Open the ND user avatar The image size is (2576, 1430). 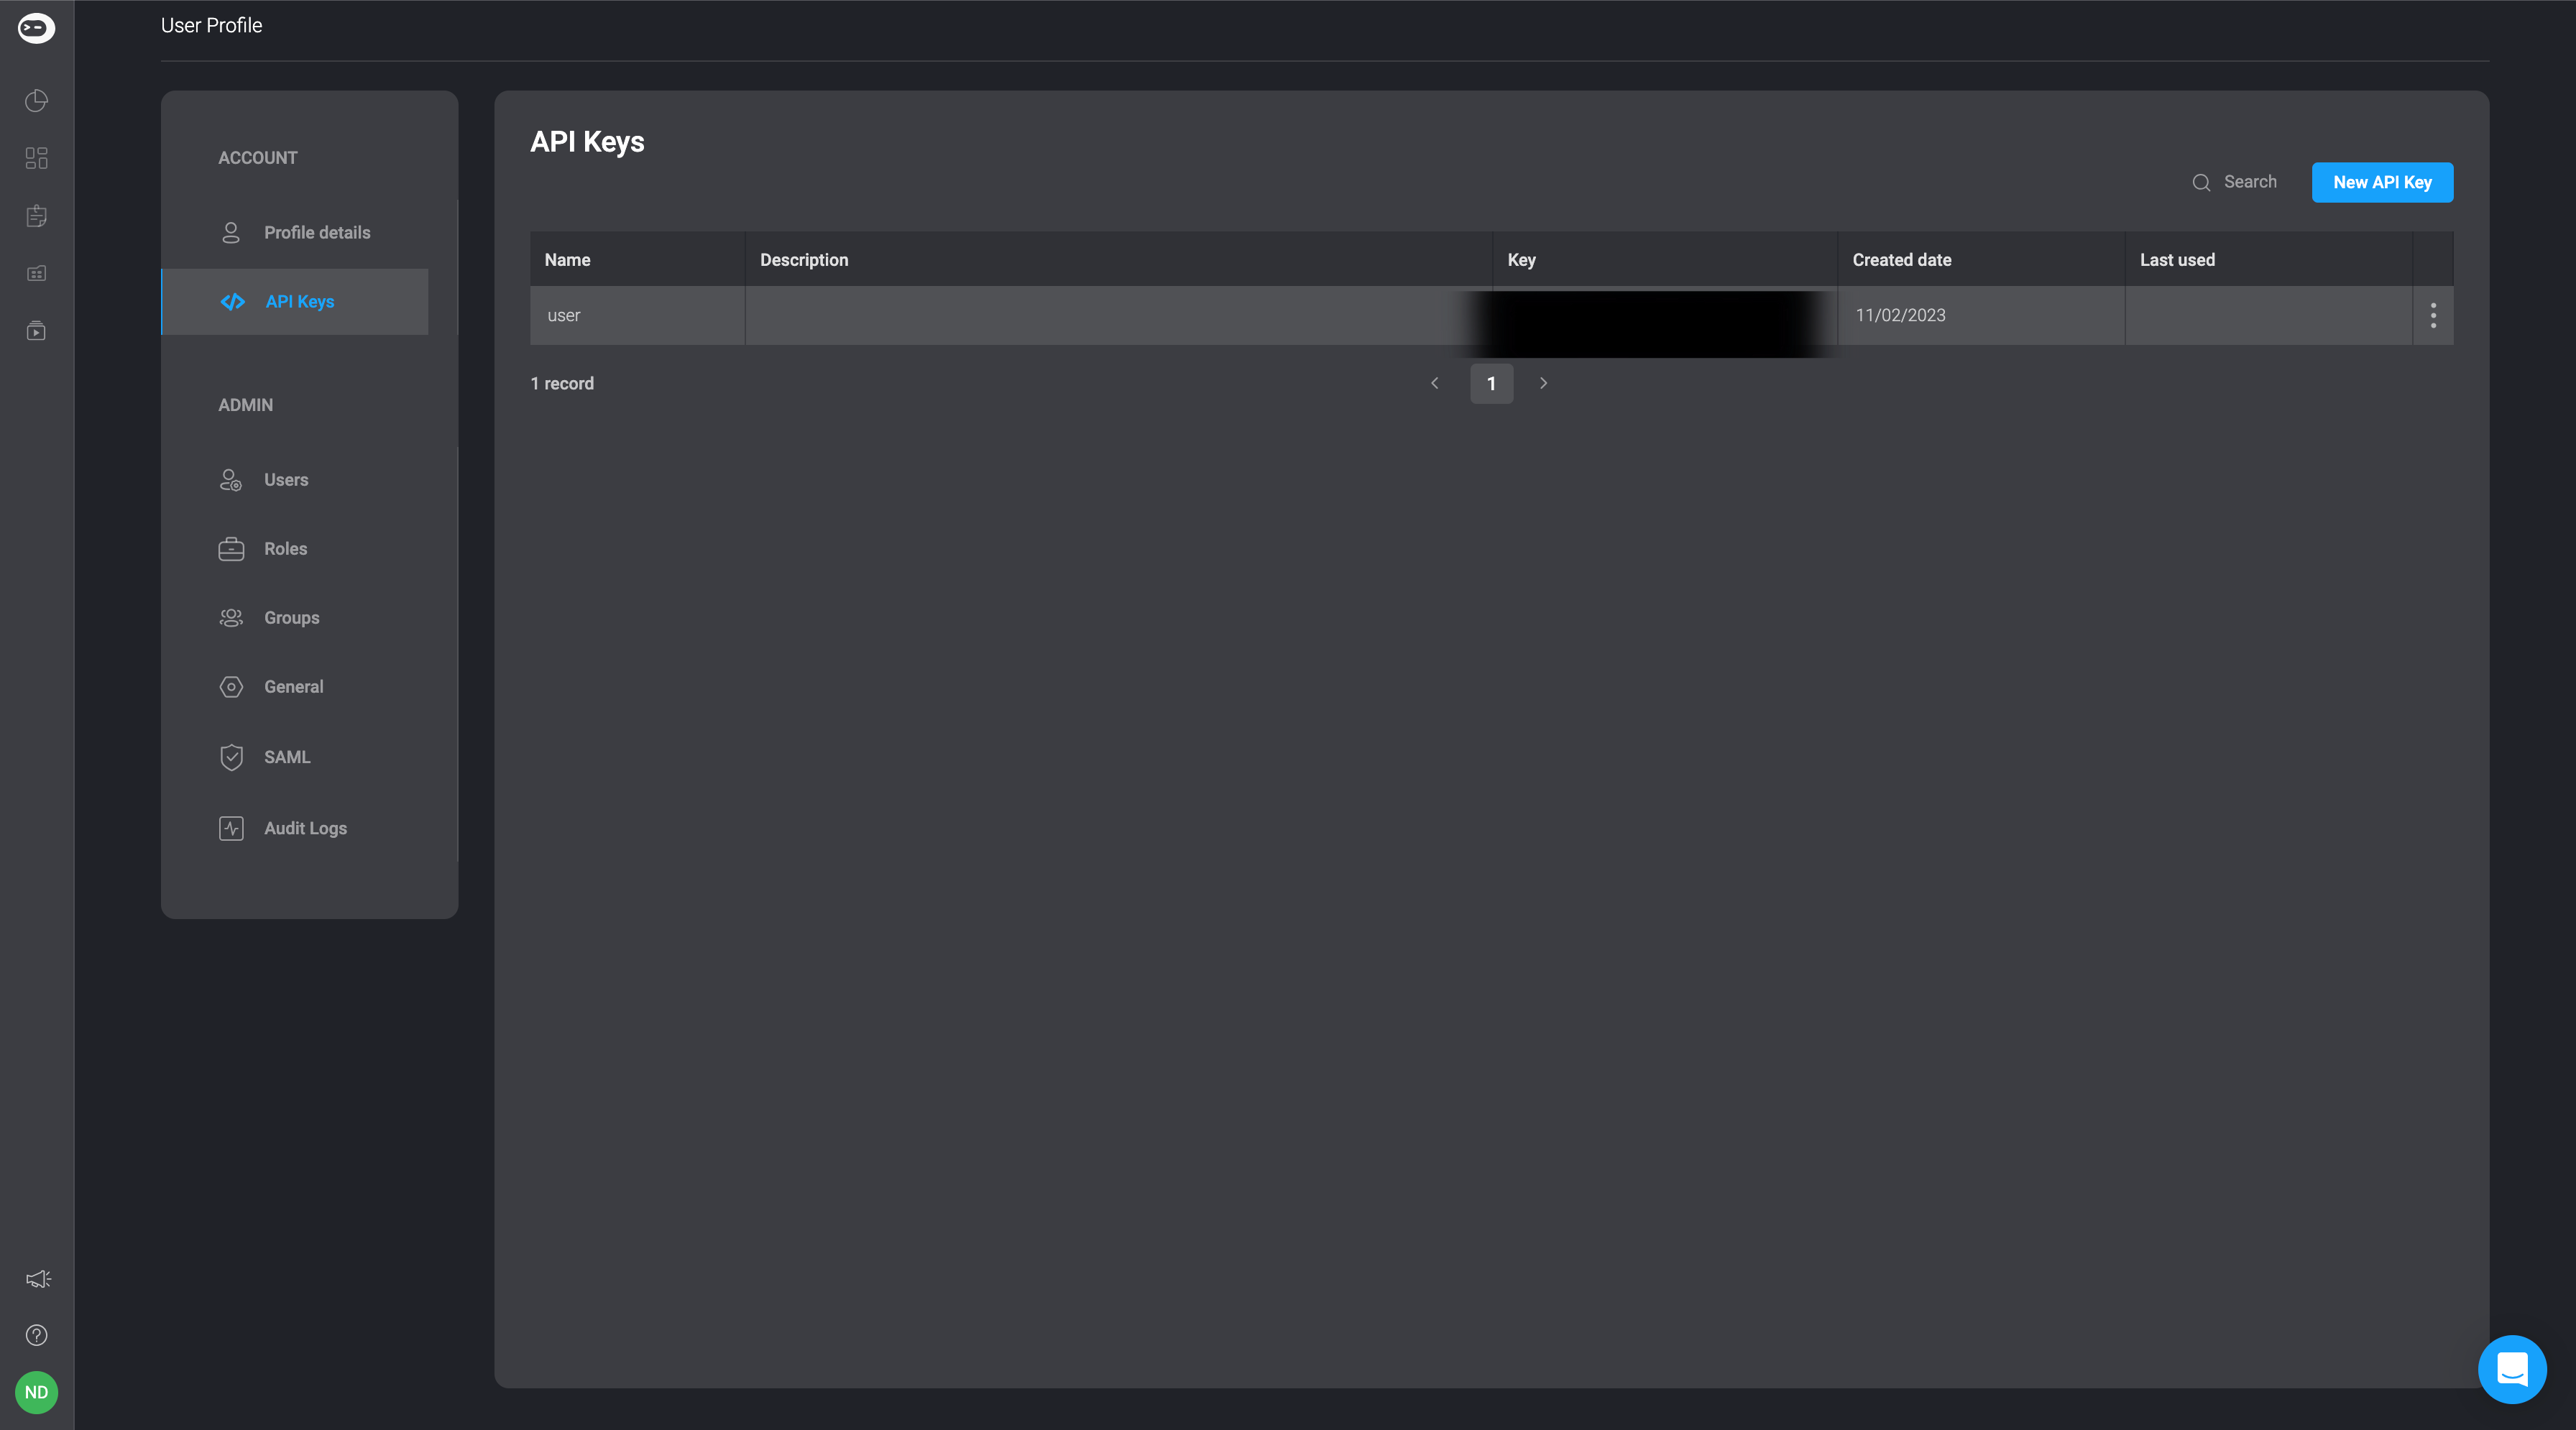pyautogui.click(x=36, y=1392)
